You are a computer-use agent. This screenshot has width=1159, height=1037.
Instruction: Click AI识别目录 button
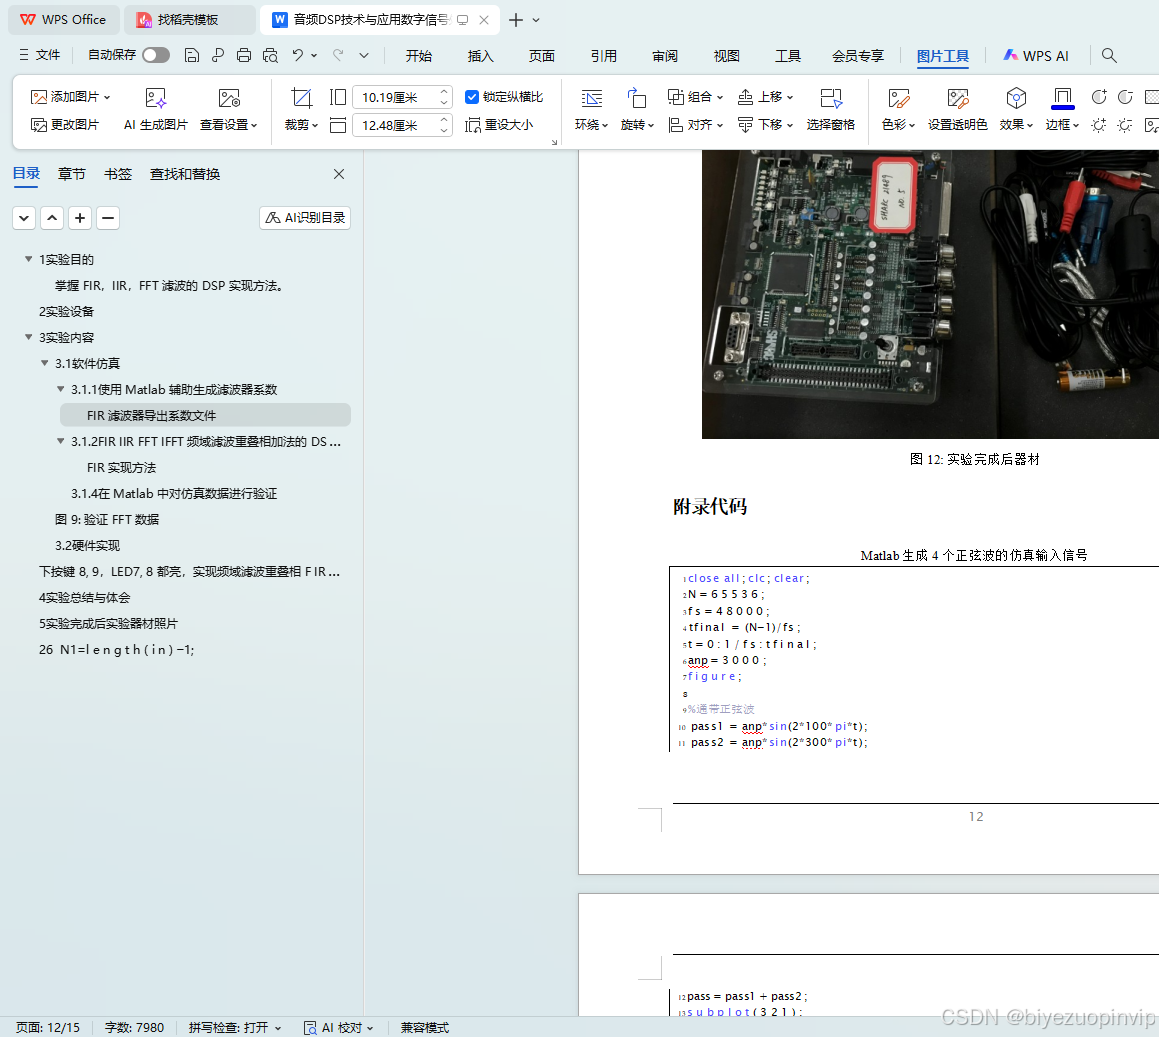(x=305, y=218)
